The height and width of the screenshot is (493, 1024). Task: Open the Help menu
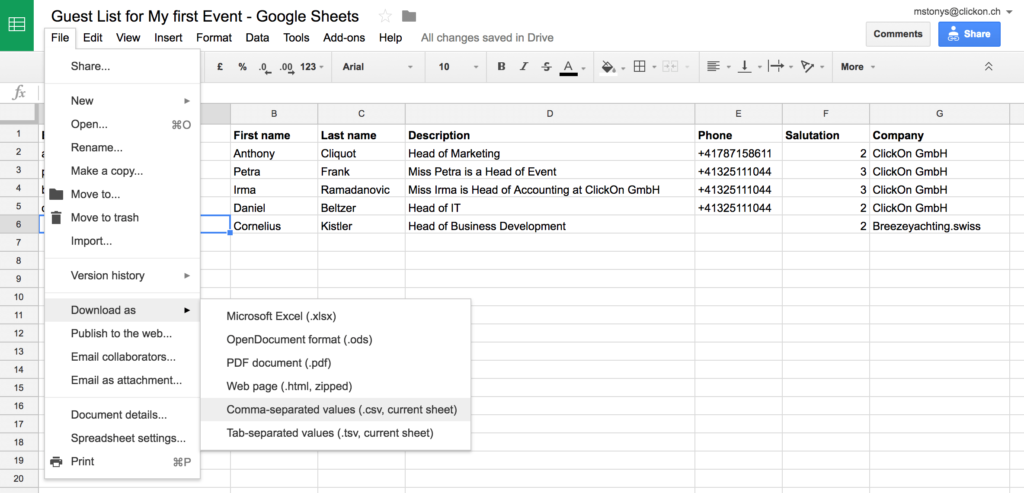(x=391, y=38)
